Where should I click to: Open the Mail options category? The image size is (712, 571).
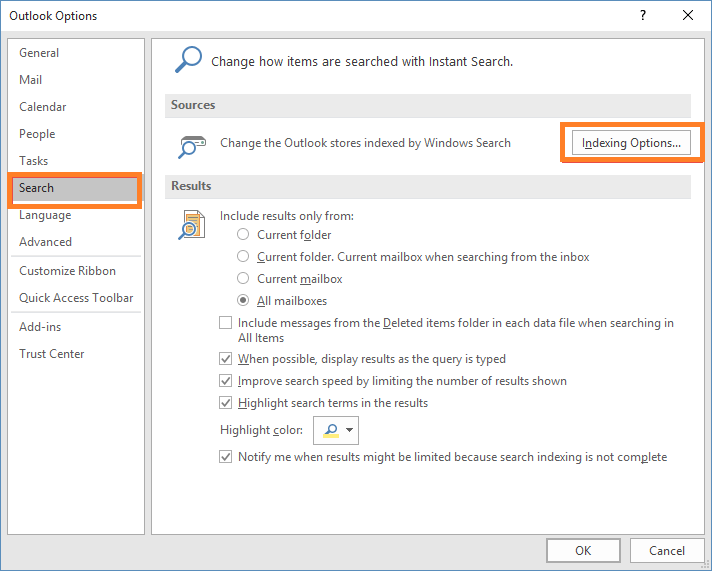tap(75, 80)
